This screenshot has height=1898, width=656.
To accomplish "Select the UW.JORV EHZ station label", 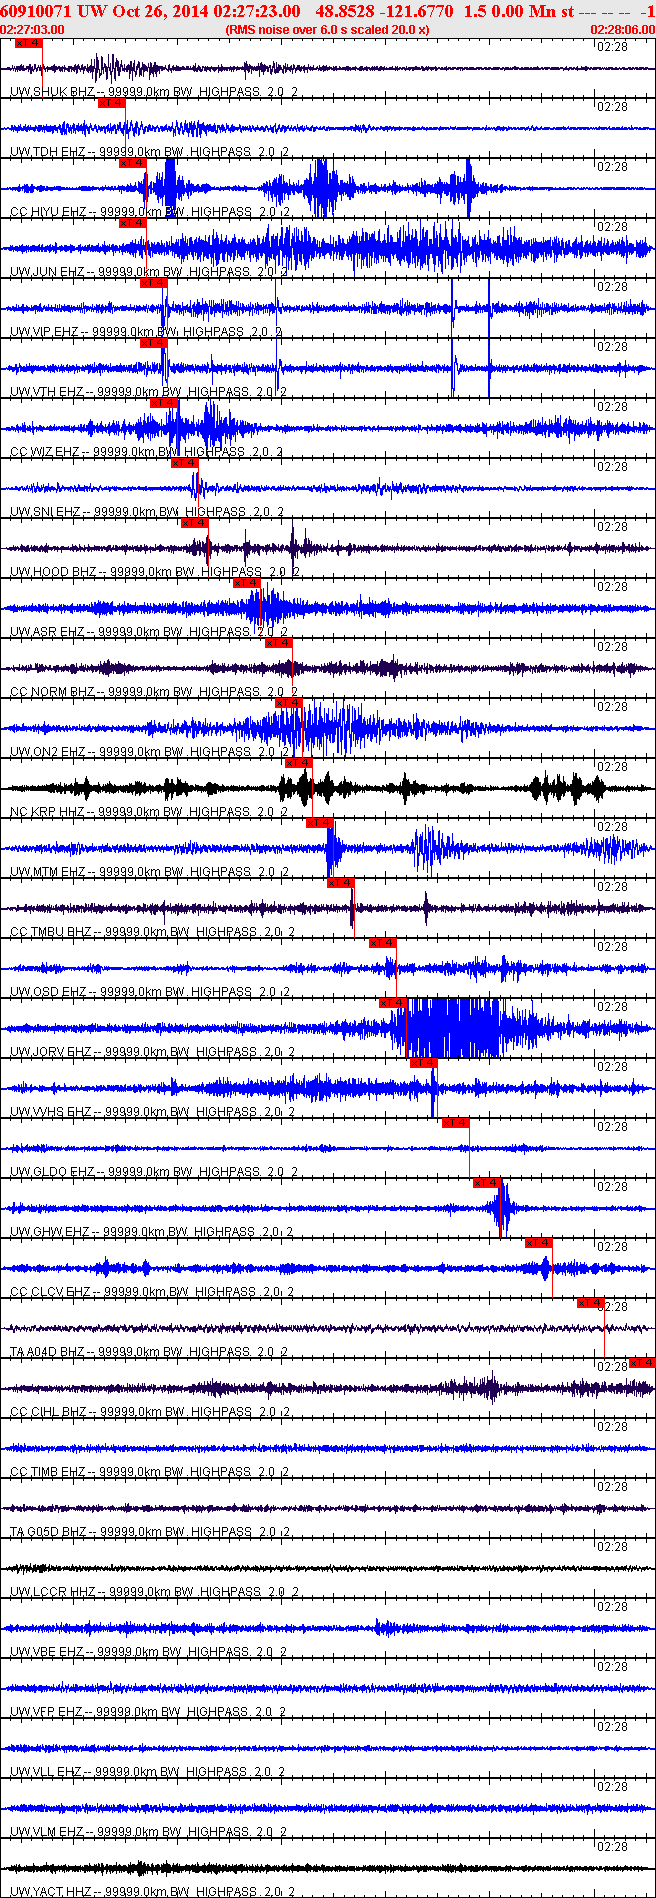I will click(x=52, y=1052).
